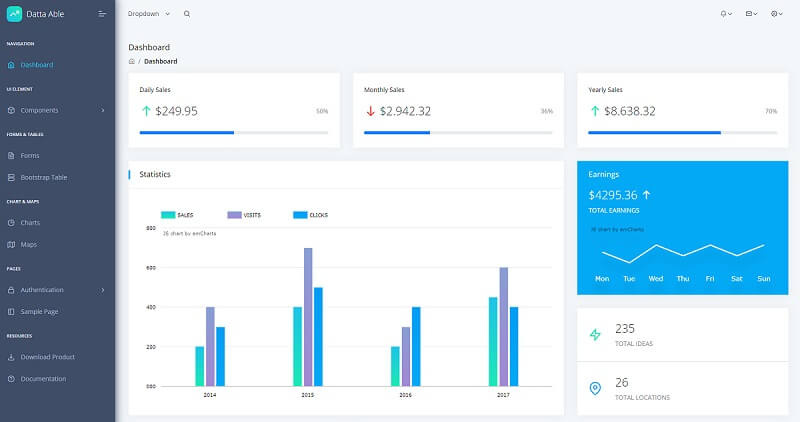Select Bootstrap Table in the sidebar
This screenshot has width=800, height=422.
[x=43, y=177]
